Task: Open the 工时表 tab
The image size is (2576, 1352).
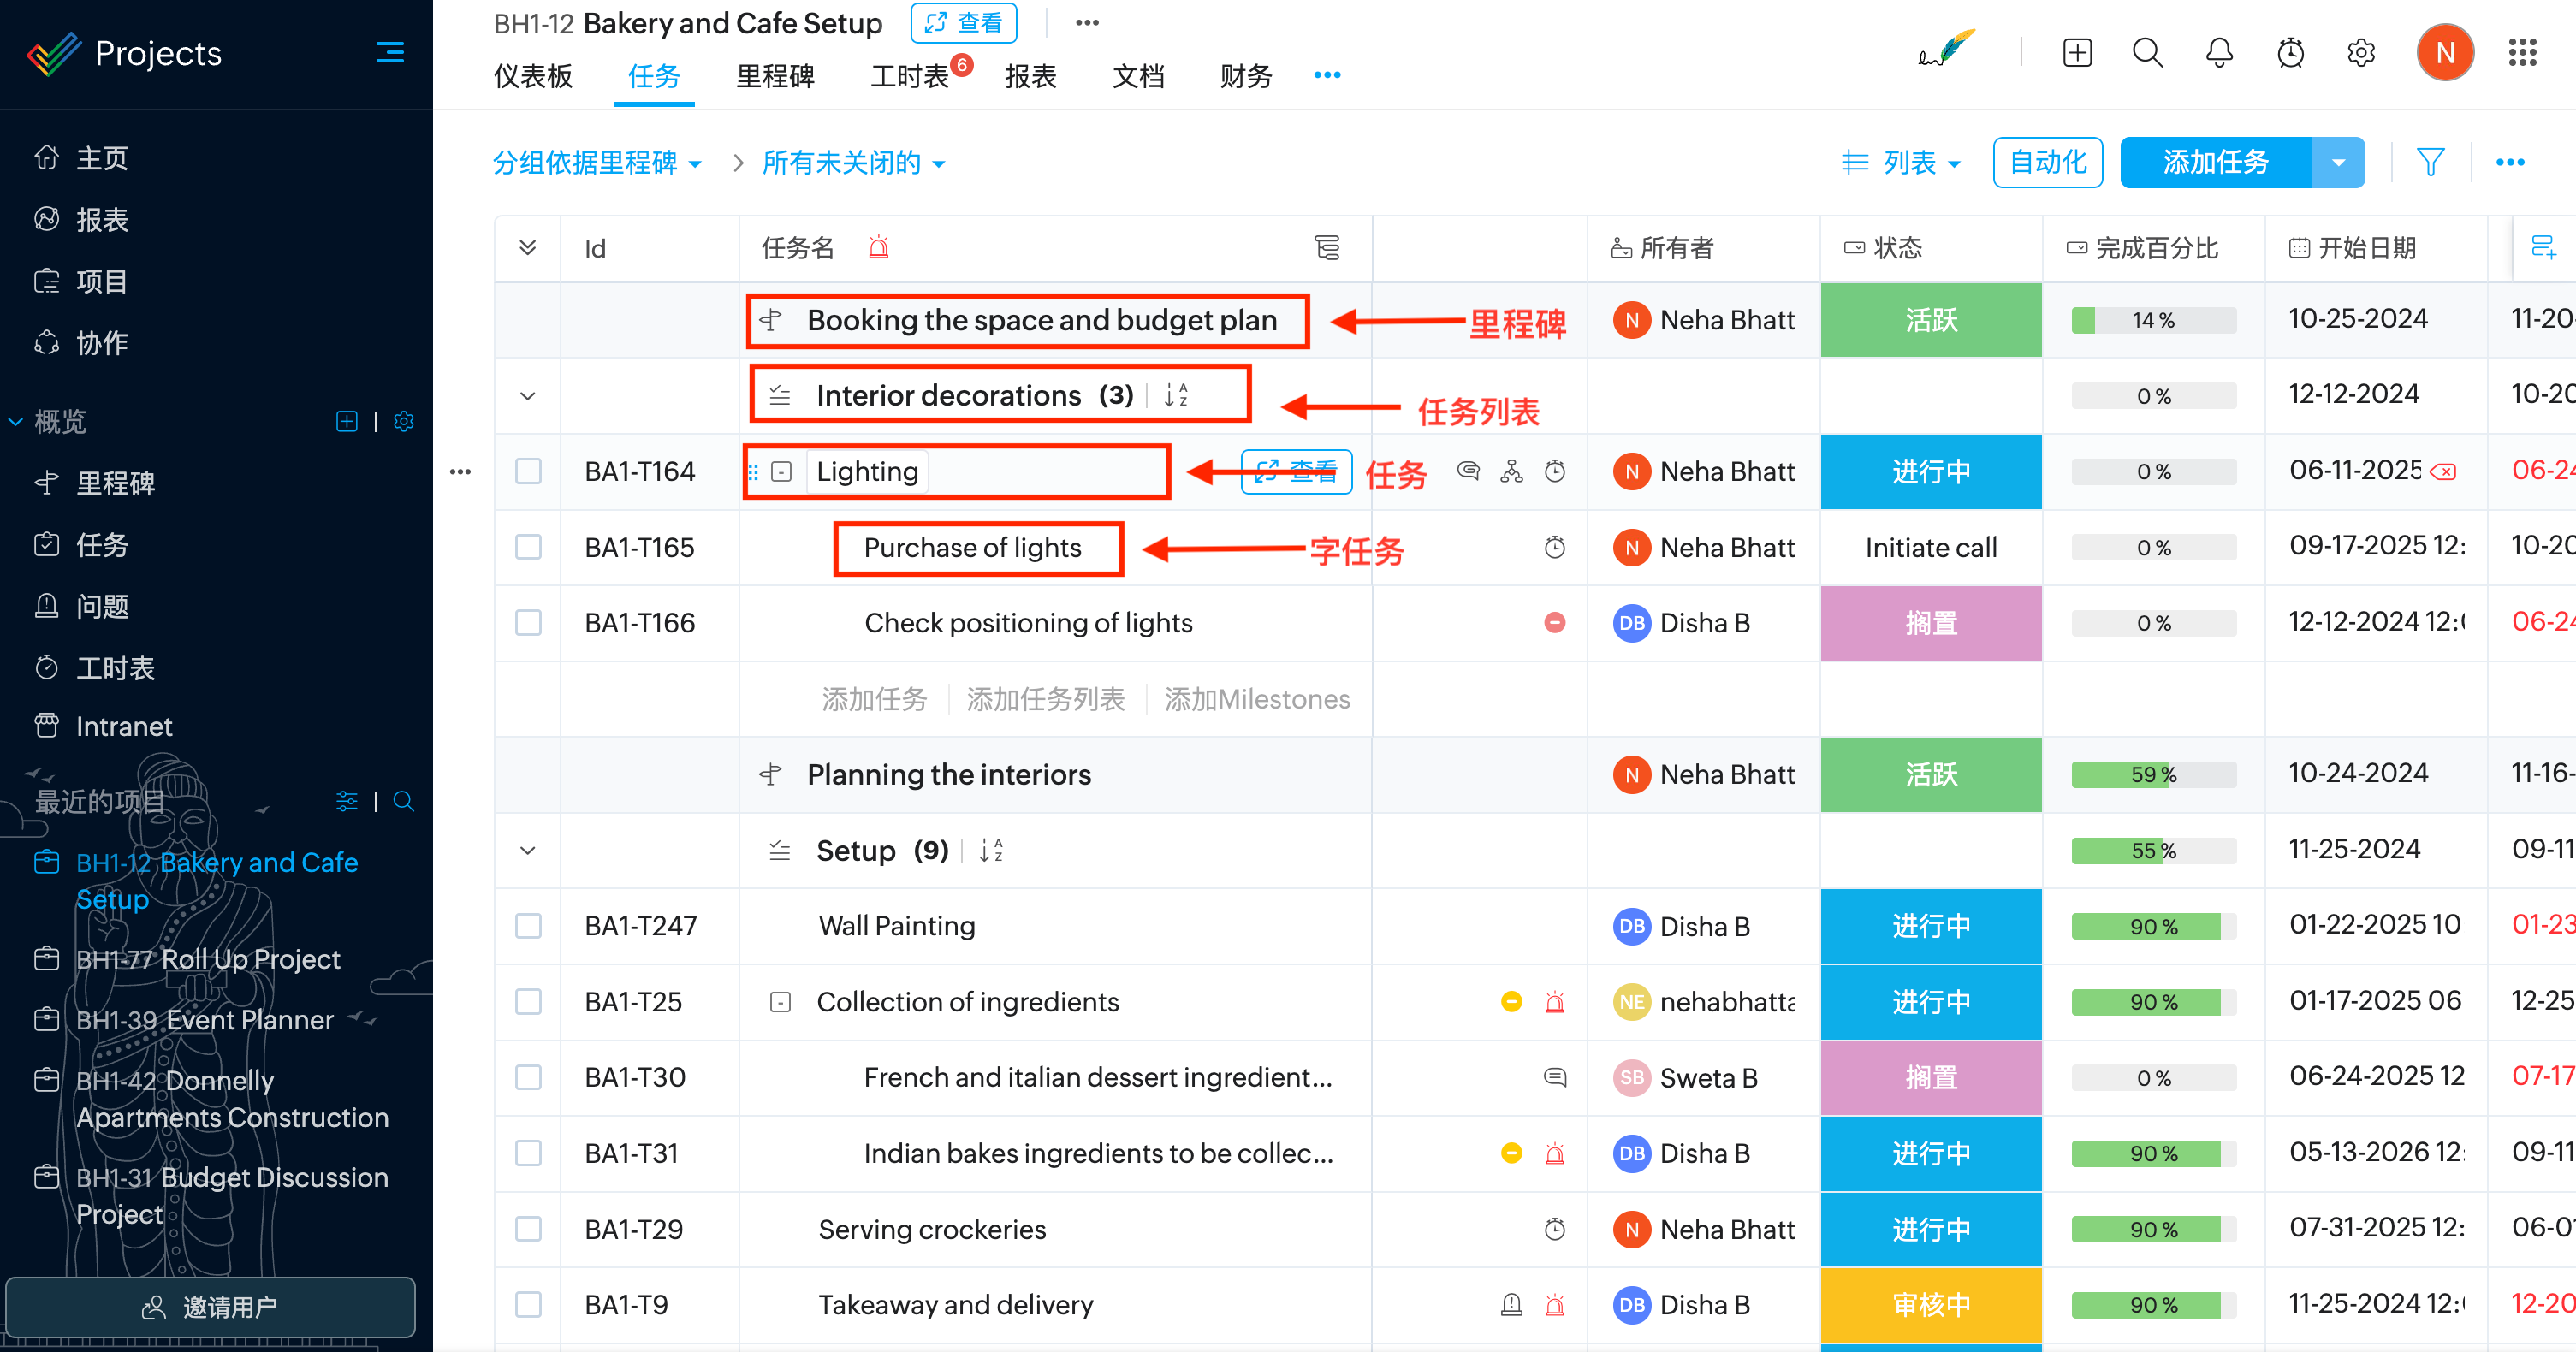Action: 908,76
